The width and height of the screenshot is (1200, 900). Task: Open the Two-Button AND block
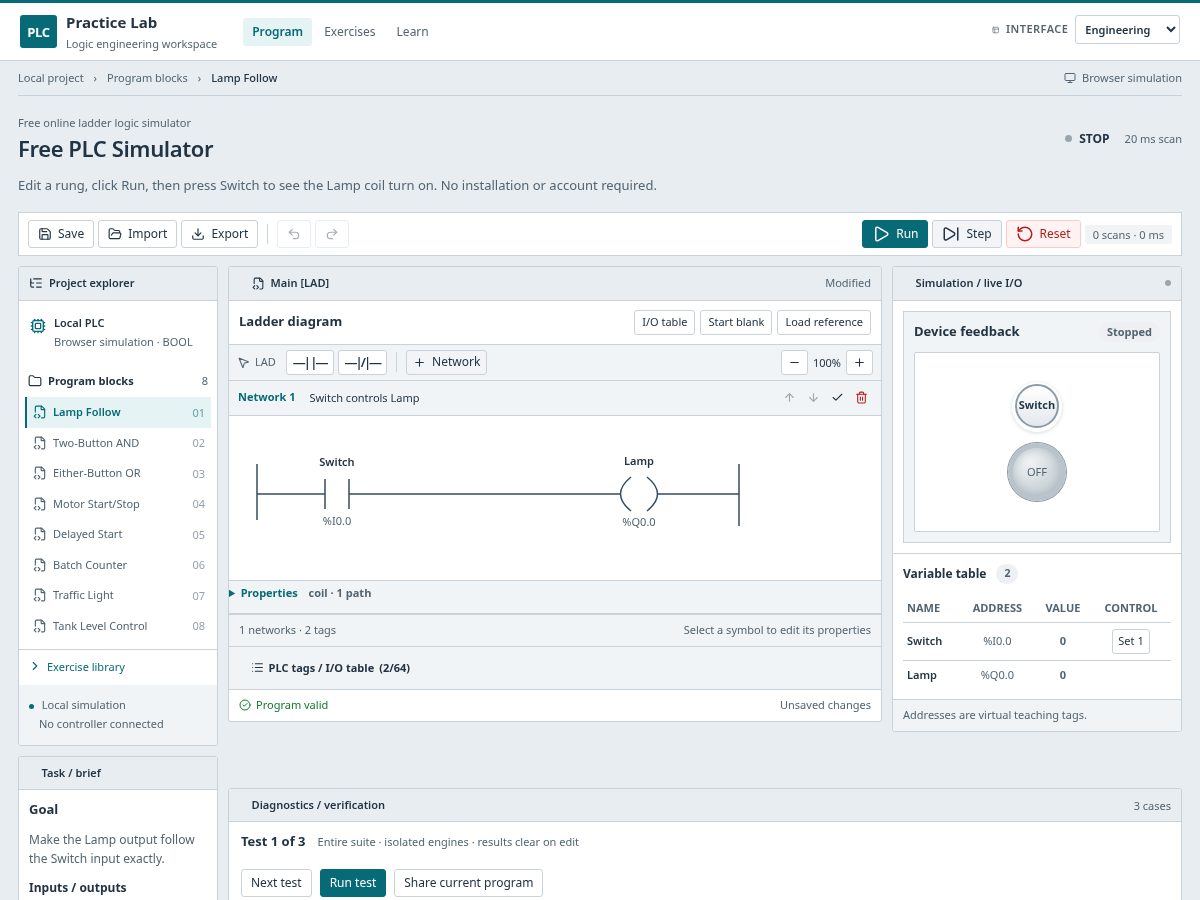(x=118, y=443)
